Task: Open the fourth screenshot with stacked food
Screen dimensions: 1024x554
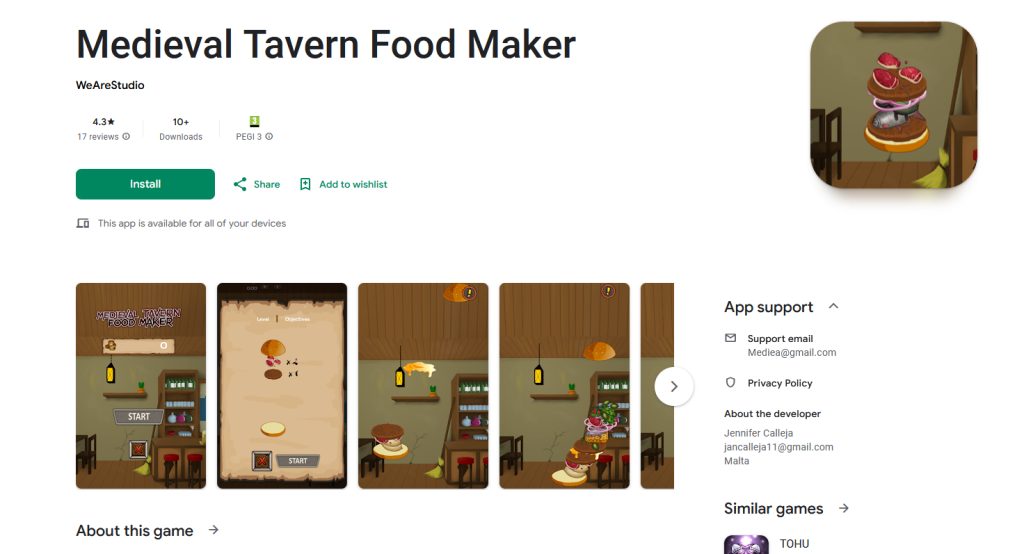Action: click(564, 385)
